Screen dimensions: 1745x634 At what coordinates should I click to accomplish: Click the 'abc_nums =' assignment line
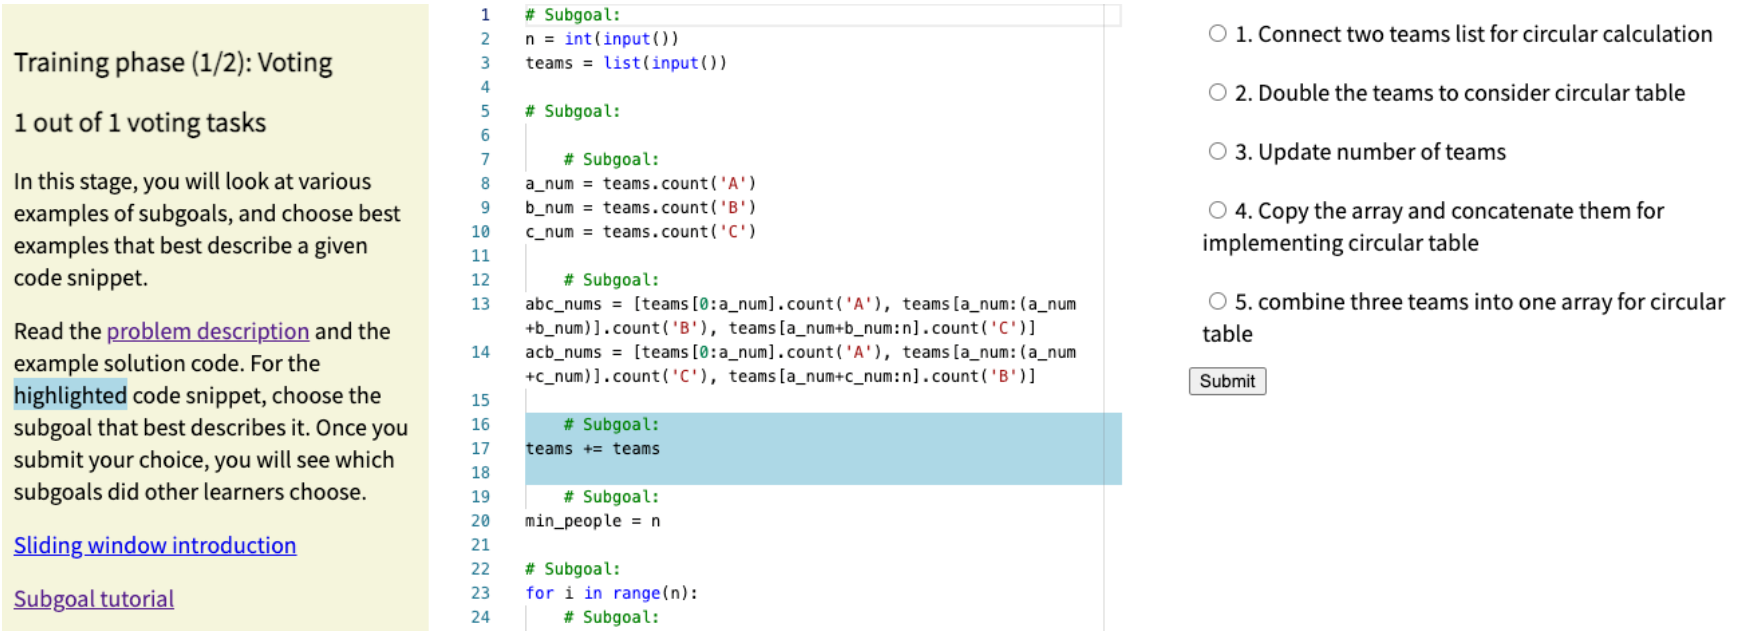tap(801, 316)
